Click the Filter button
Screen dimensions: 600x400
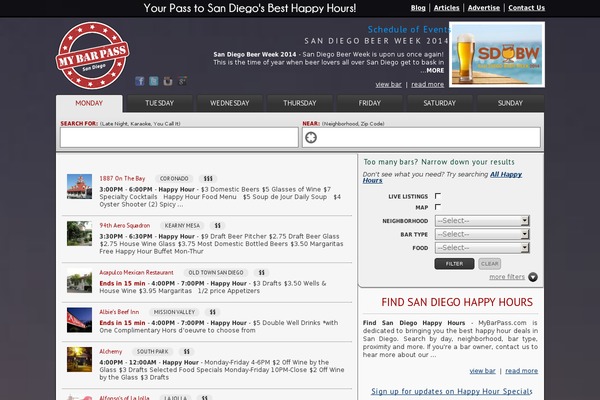454,264
